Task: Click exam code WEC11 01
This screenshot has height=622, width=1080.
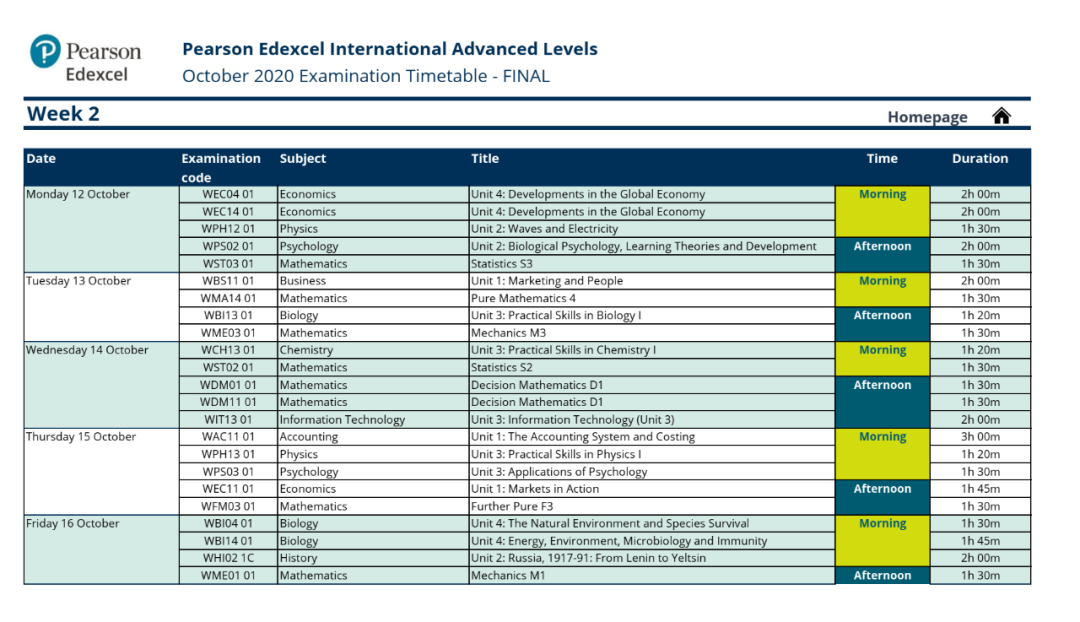Action: tap(228, 489)
